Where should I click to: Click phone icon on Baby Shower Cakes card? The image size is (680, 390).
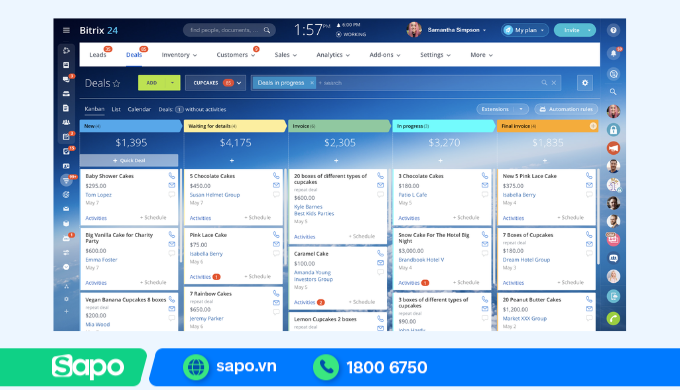tap(172, 176)
